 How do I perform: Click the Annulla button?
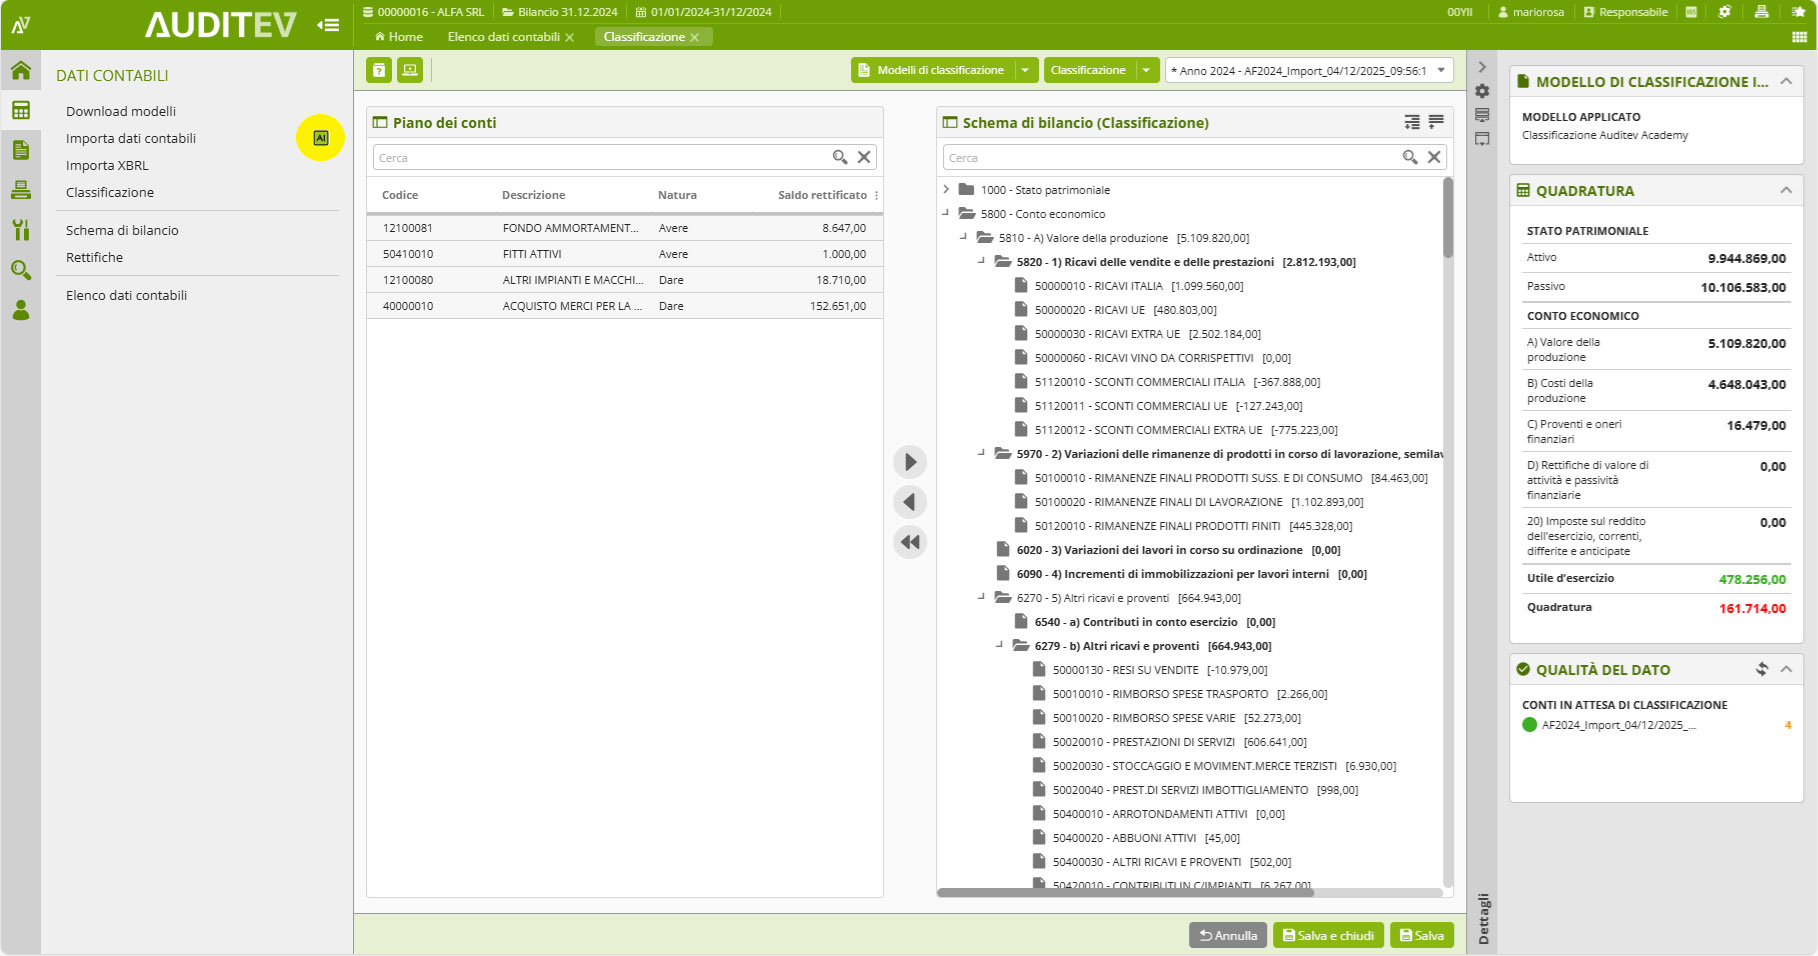[x=1228, y=935]
